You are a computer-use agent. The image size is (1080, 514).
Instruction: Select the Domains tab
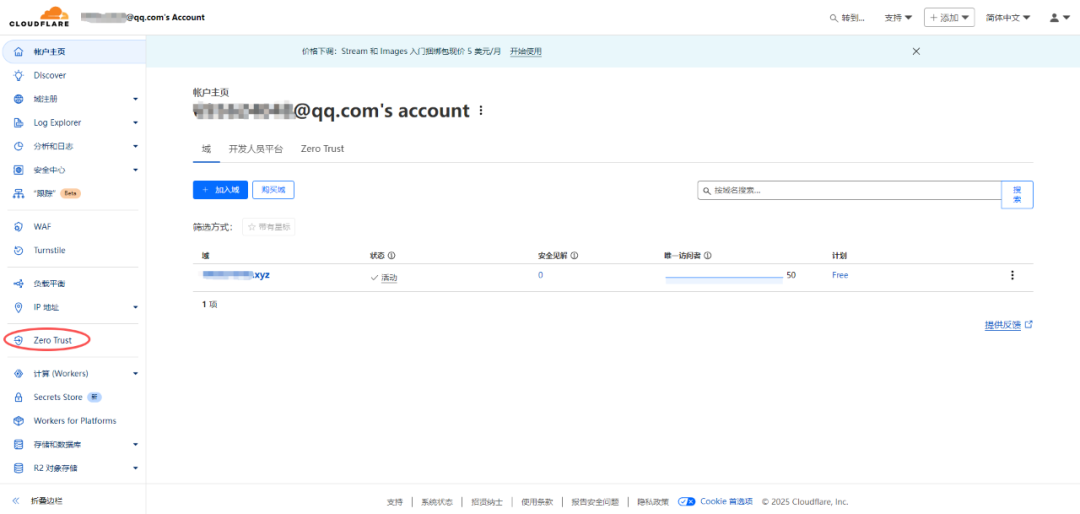click(206, 149)
